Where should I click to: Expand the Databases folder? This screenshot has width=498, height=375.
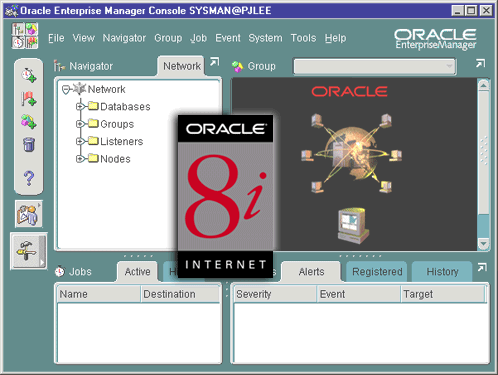[x=80, y=106]
